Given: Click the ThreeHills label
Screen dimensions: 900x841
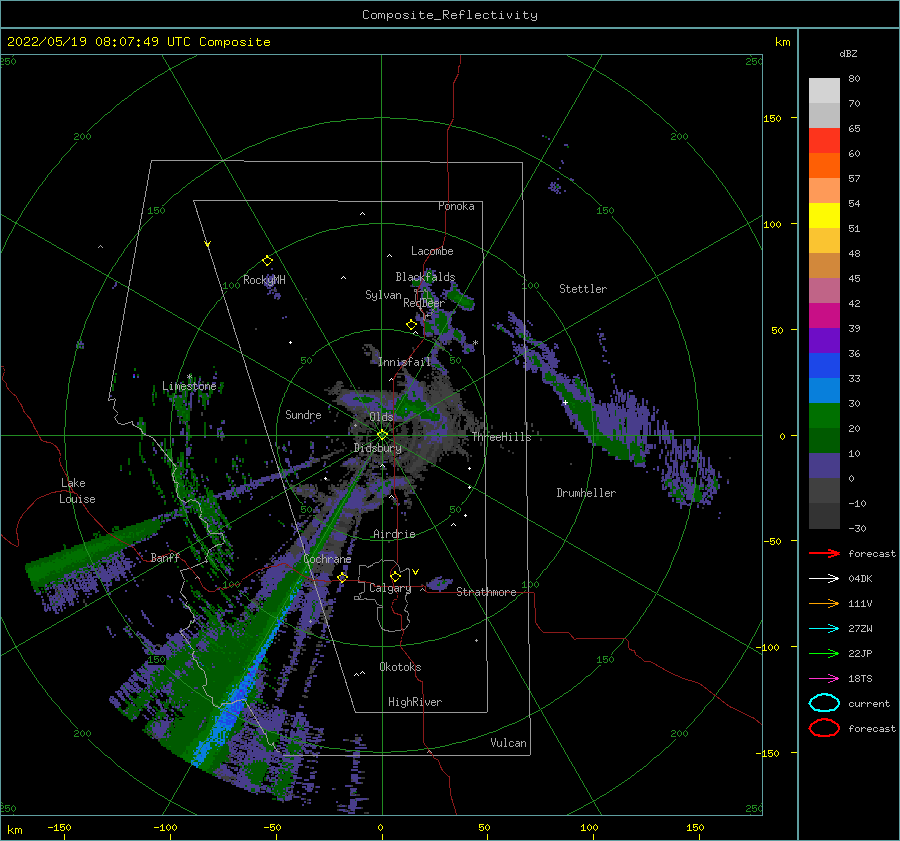Looking at the screenshot, I should click(502, 437).
